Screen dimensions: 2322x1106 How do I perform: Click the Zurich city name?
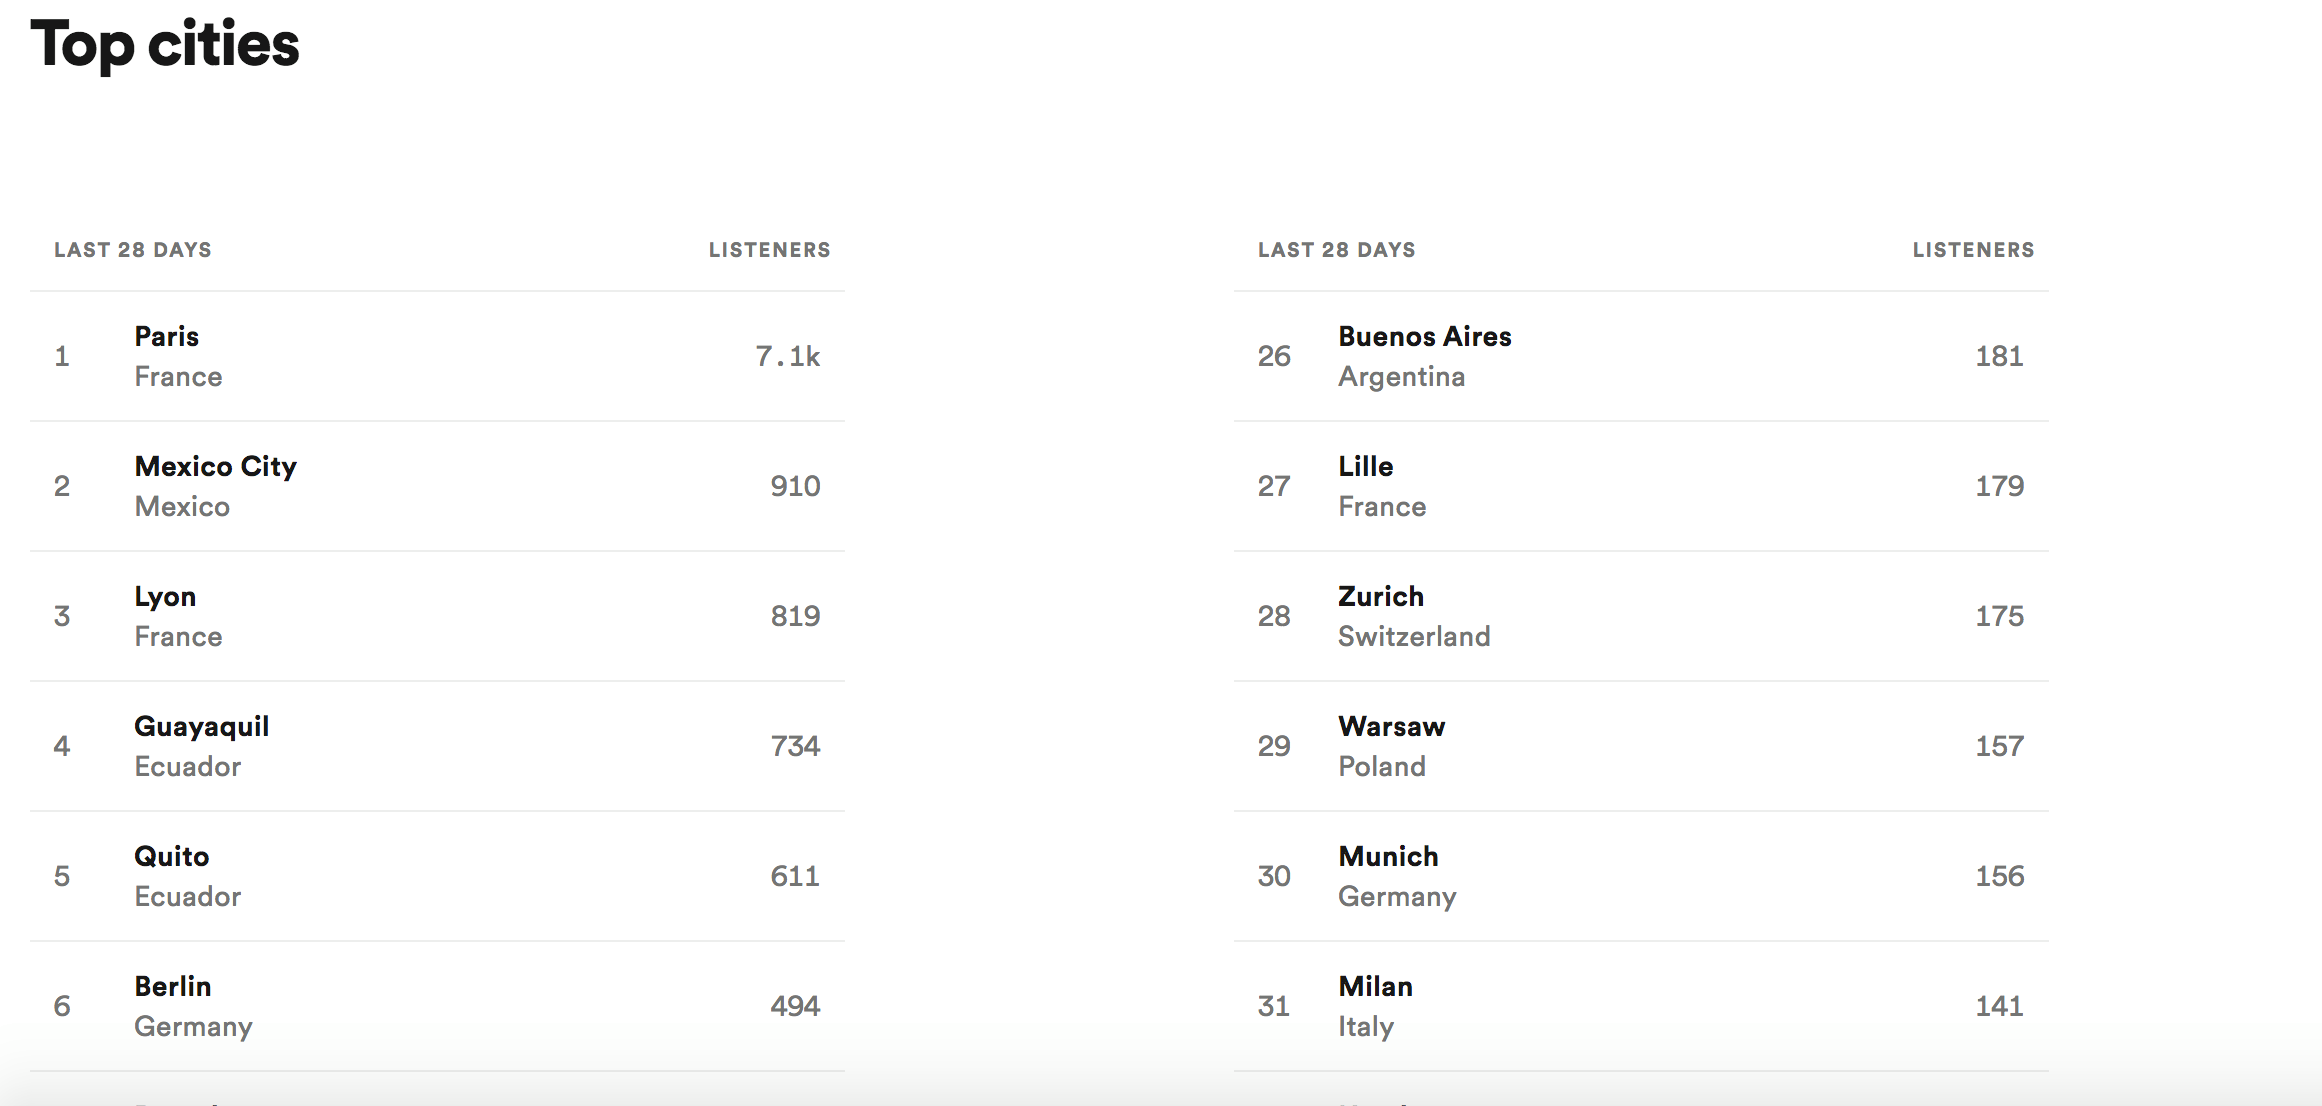click(x=1380, y=597)
